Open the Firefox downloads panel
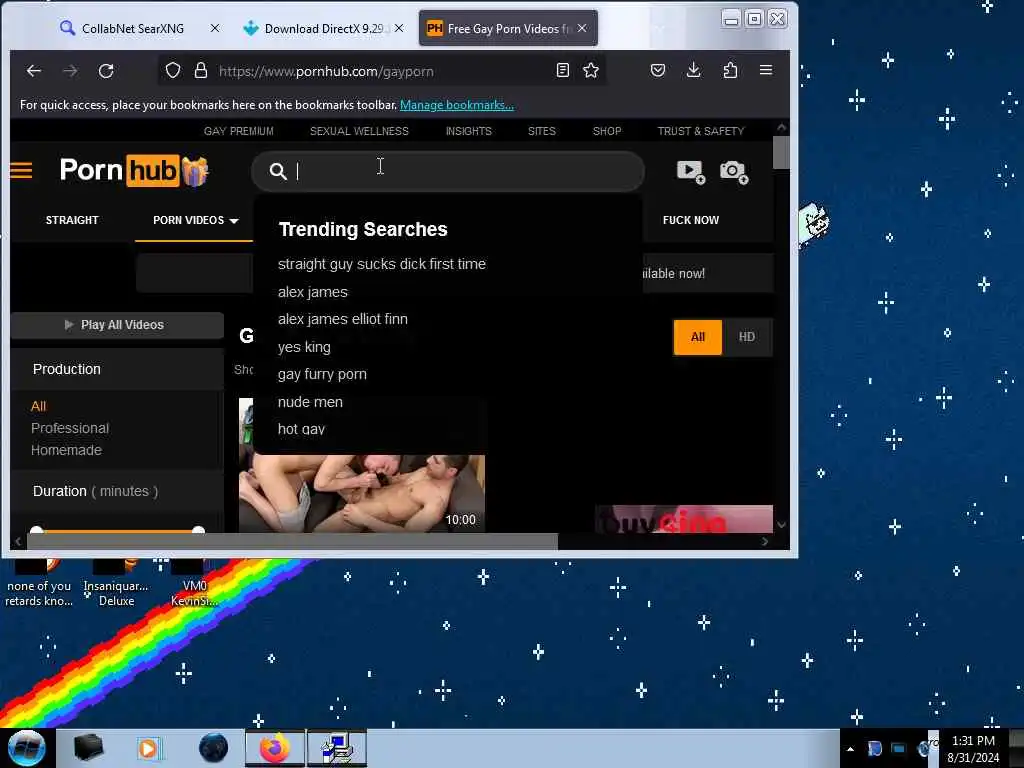Screen dimensions: 1024x768 [x=694, y=71]
